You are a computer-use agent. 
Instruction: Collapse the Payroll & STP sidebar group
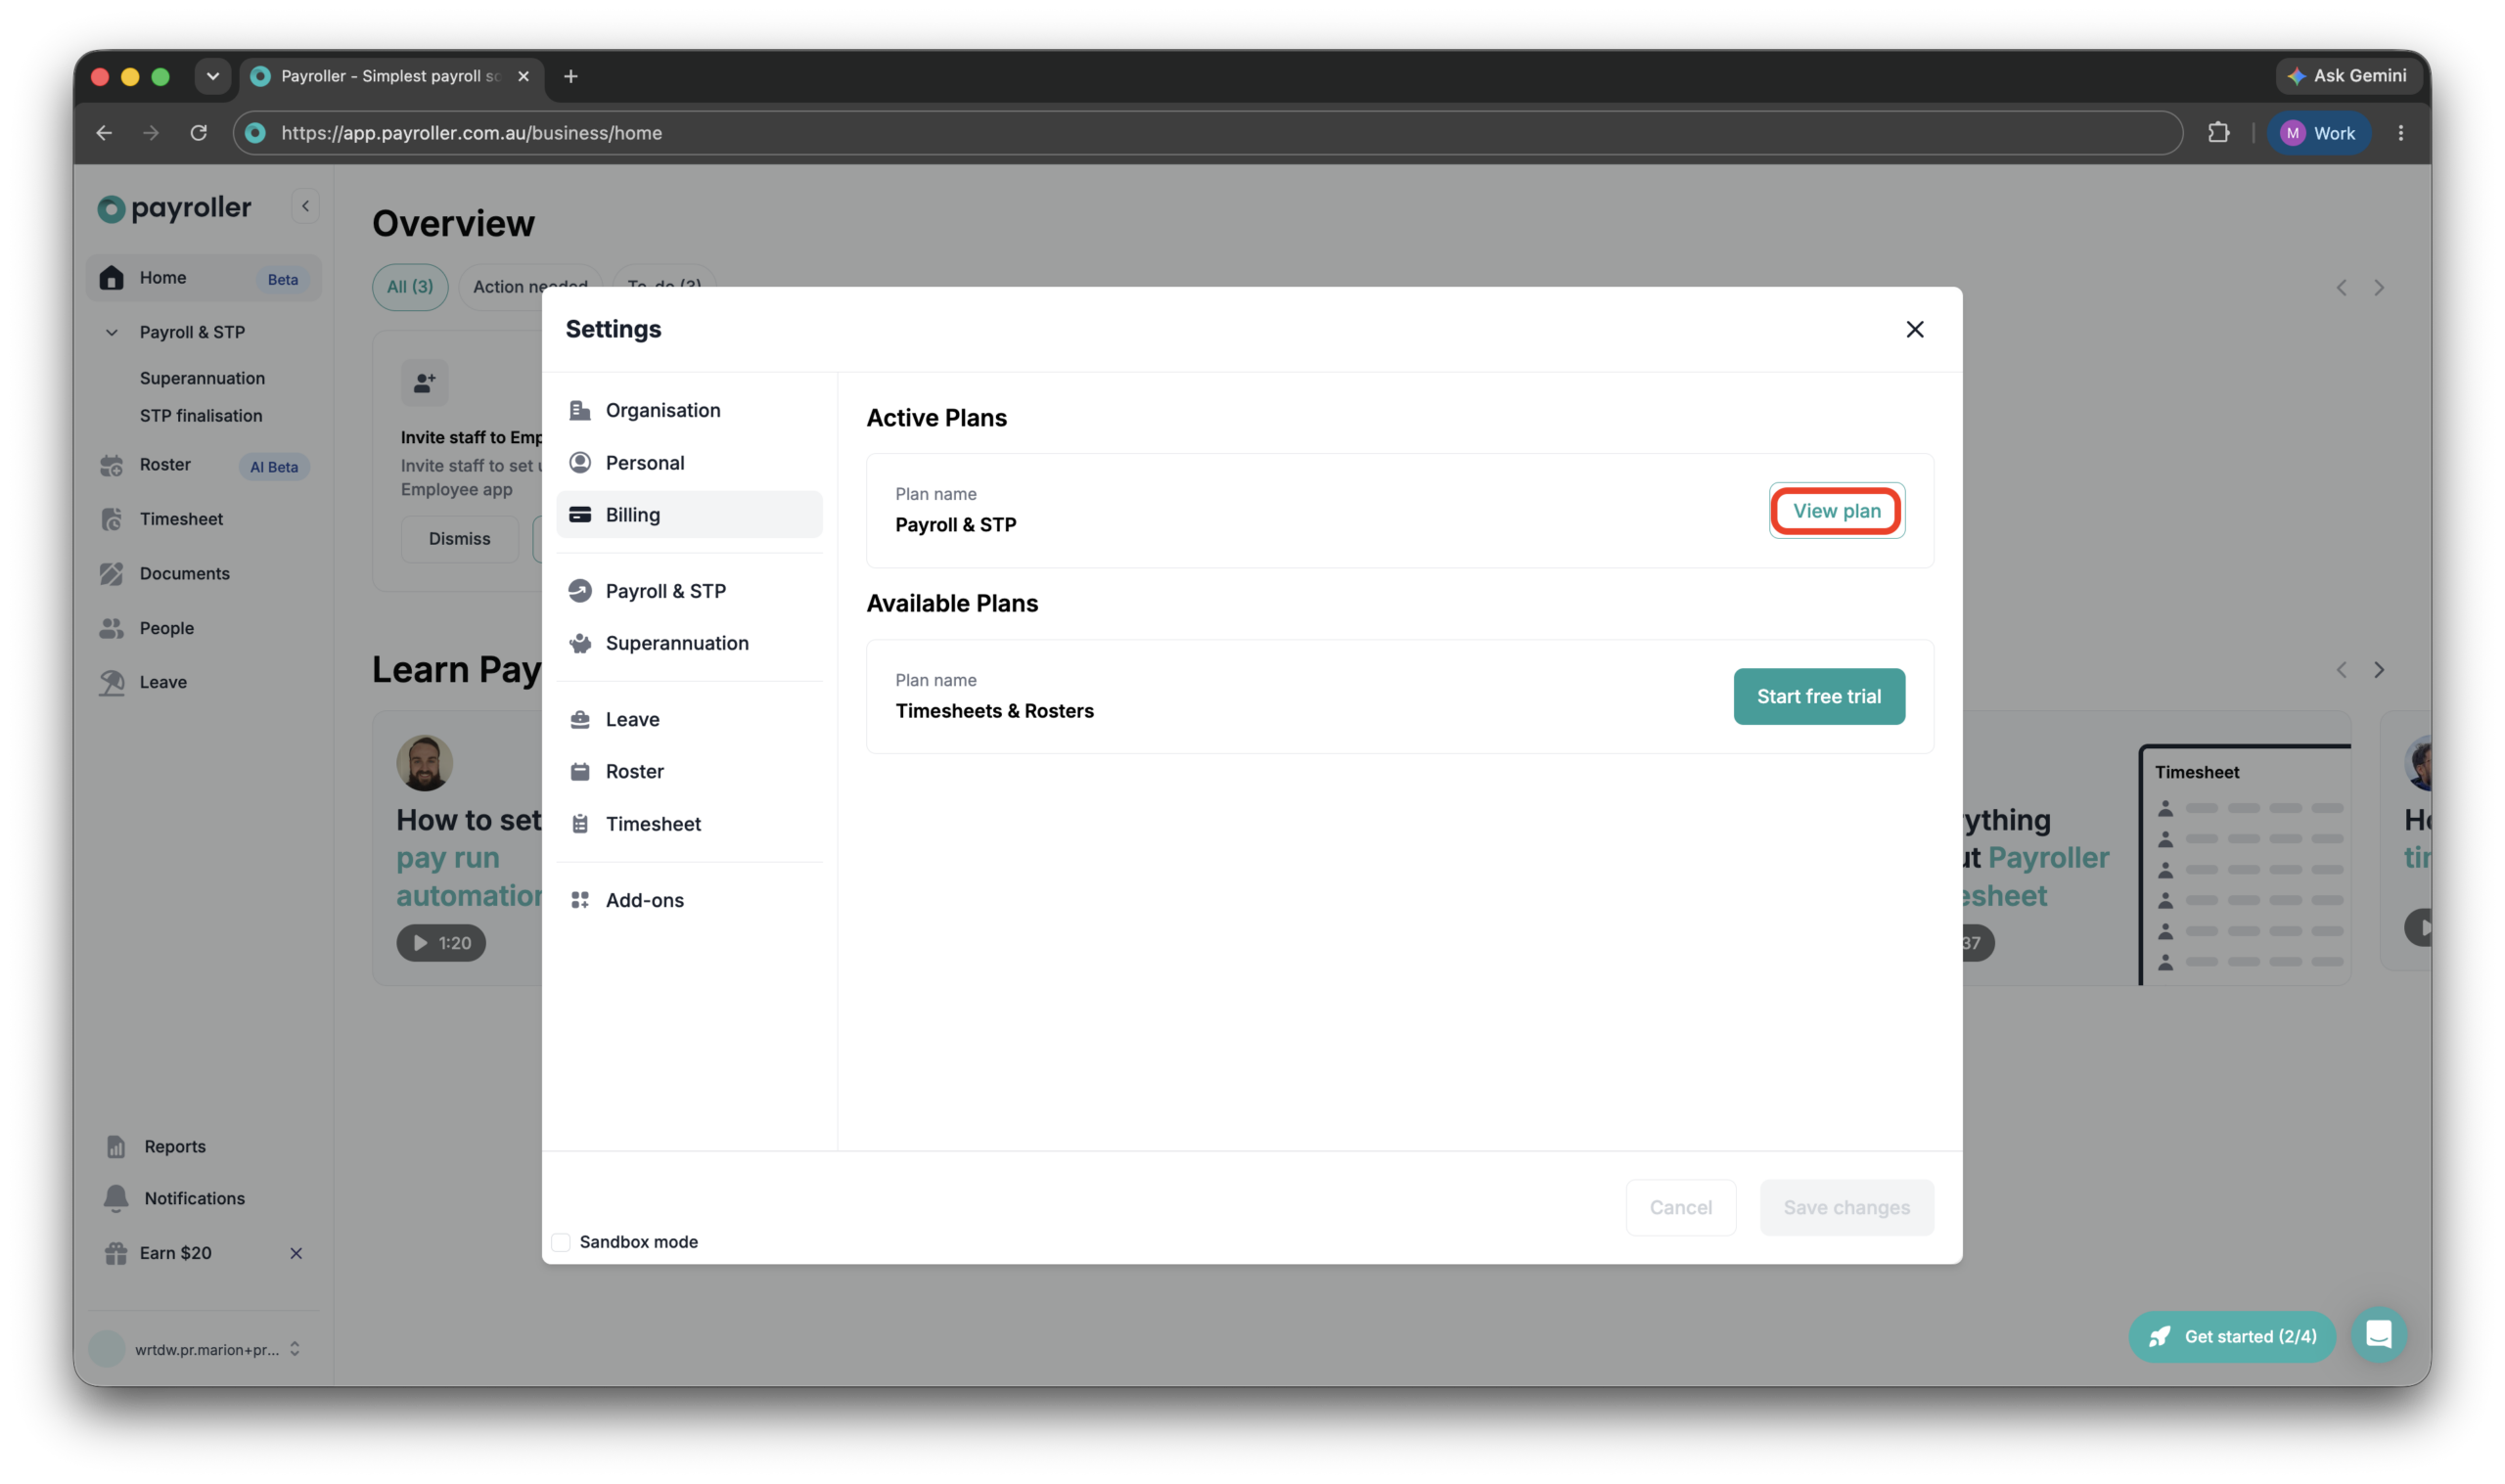point(112,332)
